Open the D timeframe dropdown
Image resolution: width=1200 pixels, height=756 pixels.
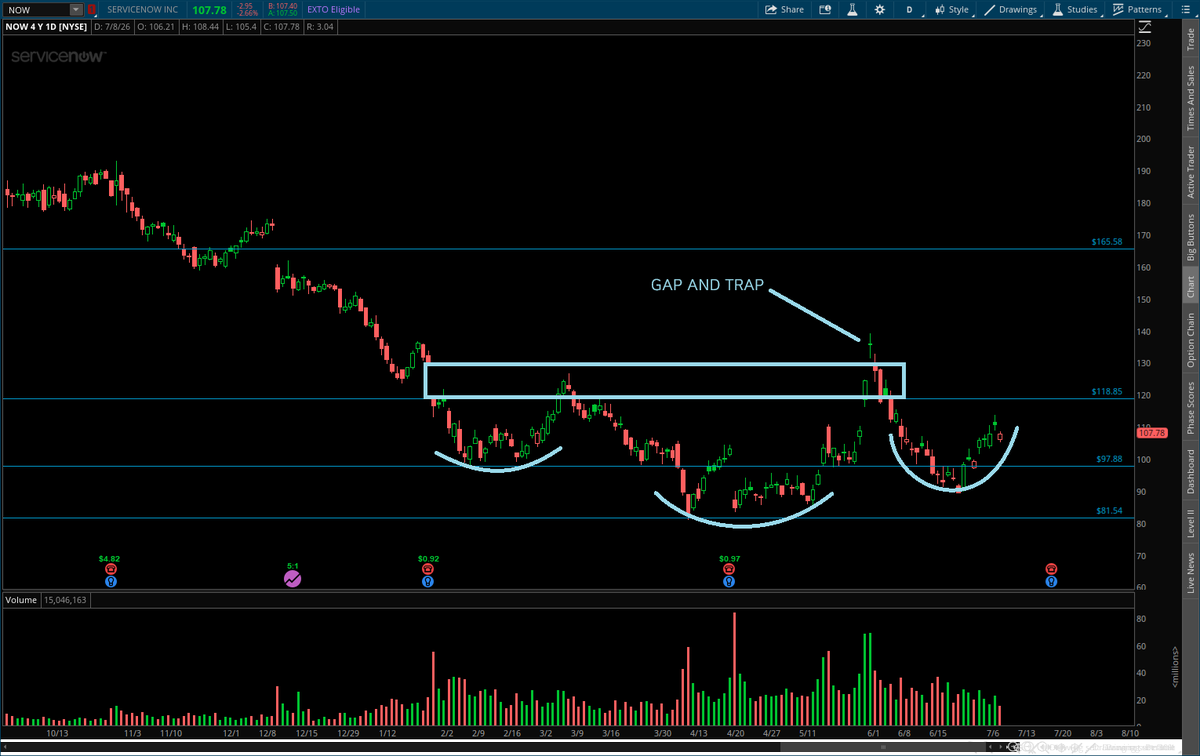910,9
